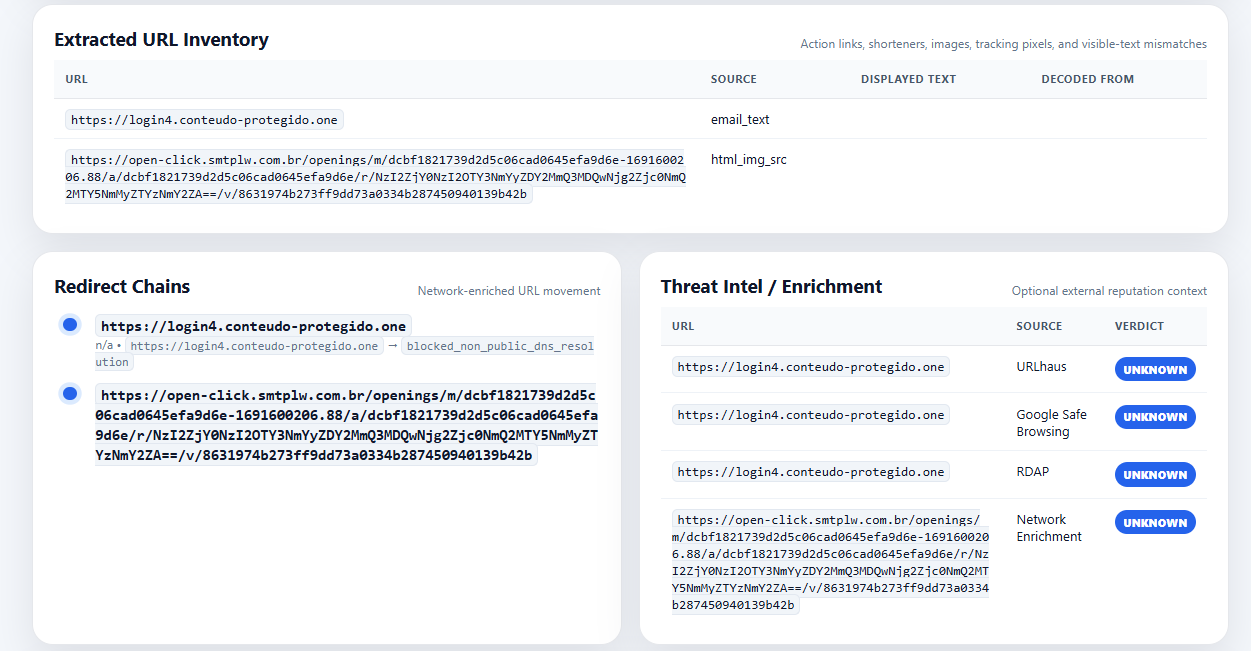
Task: Click the first redirect chain blue dot
Action: coord(70,325)
